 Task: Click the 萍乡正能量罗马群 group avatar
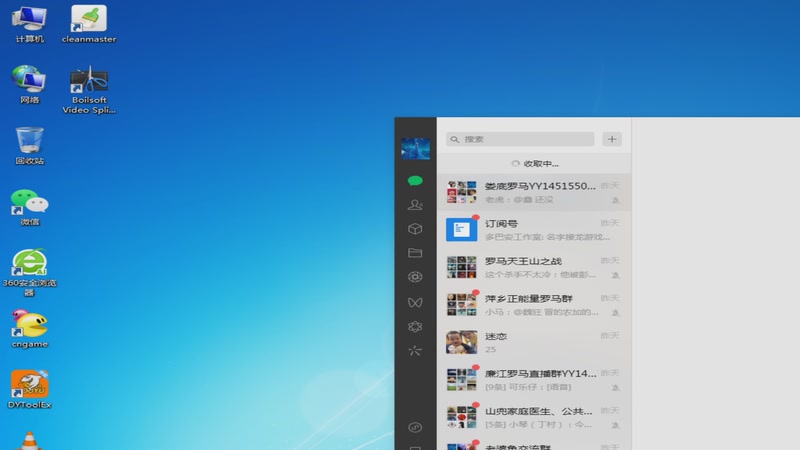[x=461, y=304]
